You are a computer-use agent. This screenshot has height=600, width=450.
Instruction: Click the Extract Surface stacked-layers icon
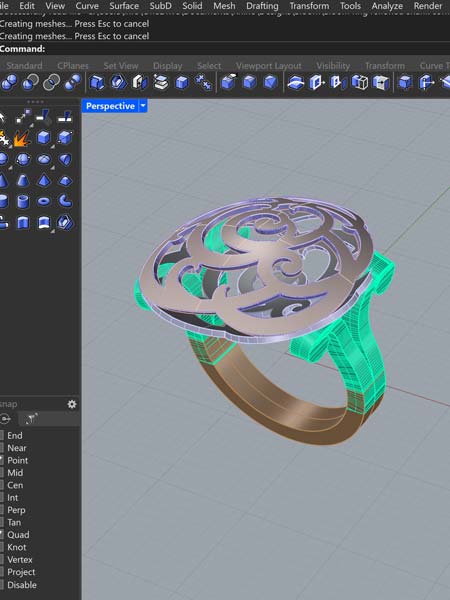tap(161, 82)
